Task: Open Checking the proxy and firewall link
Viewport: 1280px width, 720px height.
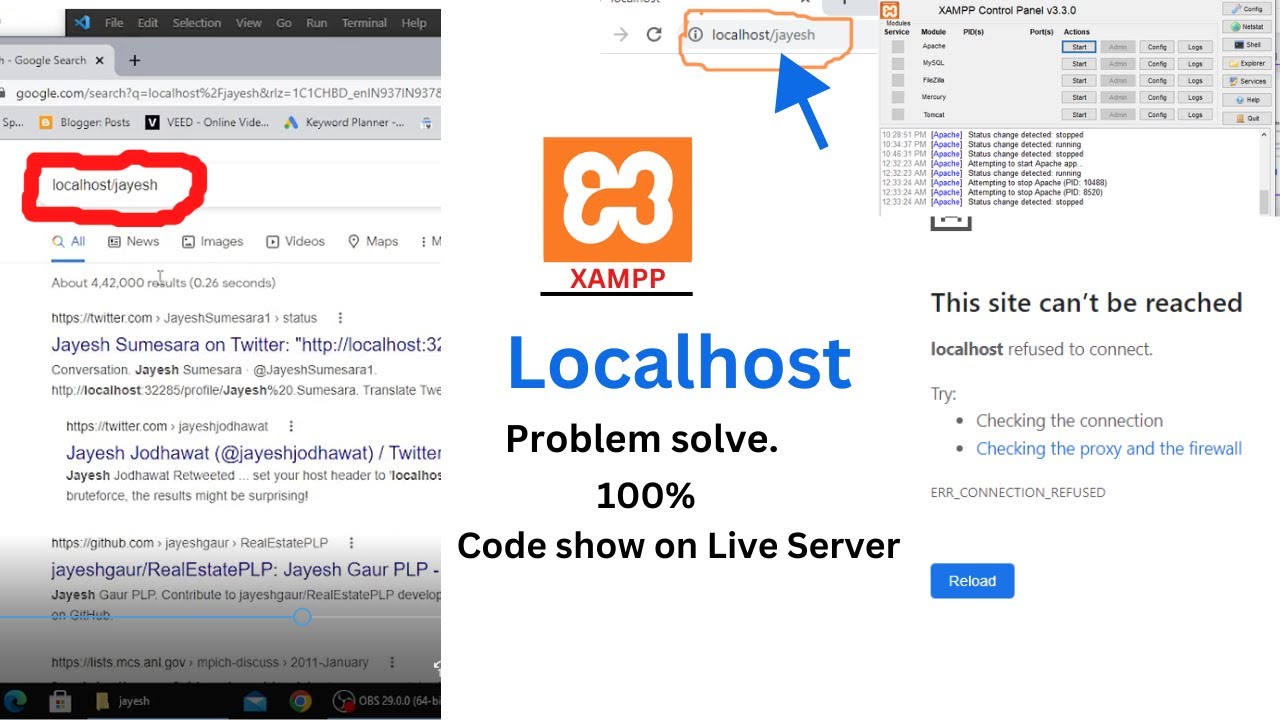Action: 1109,449
